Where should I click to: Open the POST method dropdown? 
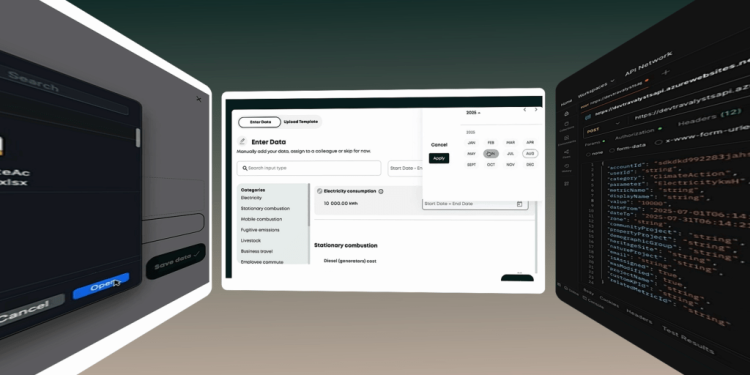(604, 127)
